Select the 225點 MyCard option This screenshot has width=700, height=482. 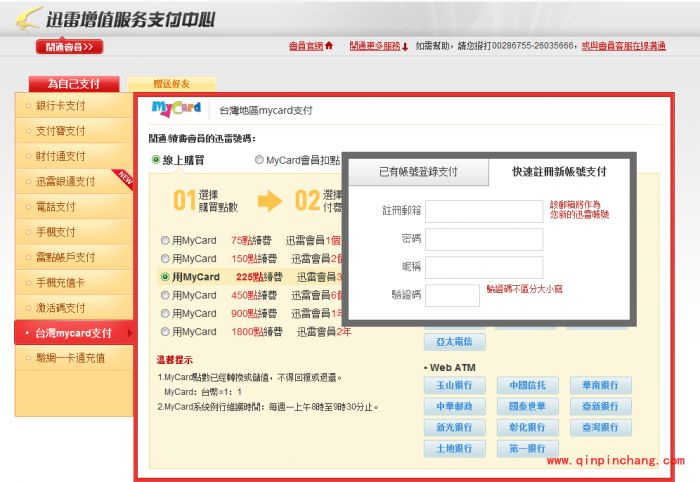pyautogui.click(x=165, y=277)
